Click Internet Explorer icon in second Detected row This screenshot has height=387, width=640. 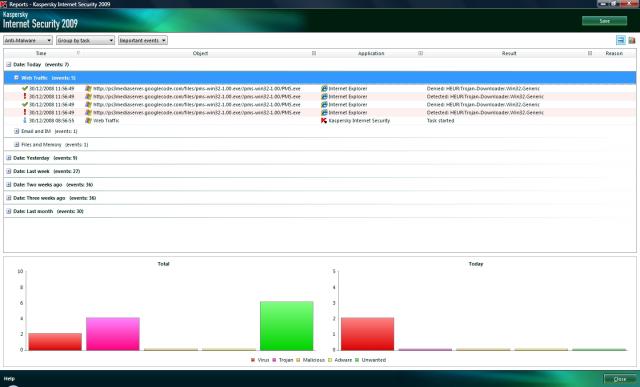324,112
